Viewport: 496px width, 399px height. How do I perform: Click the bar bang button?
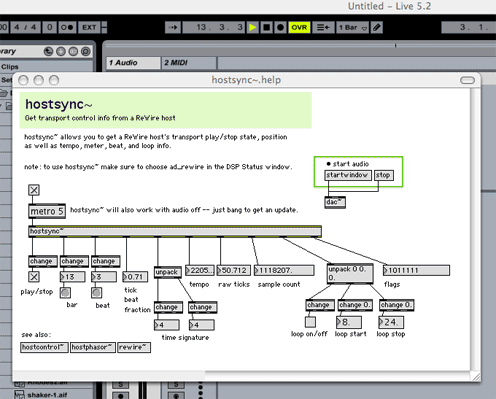point(65,293)
